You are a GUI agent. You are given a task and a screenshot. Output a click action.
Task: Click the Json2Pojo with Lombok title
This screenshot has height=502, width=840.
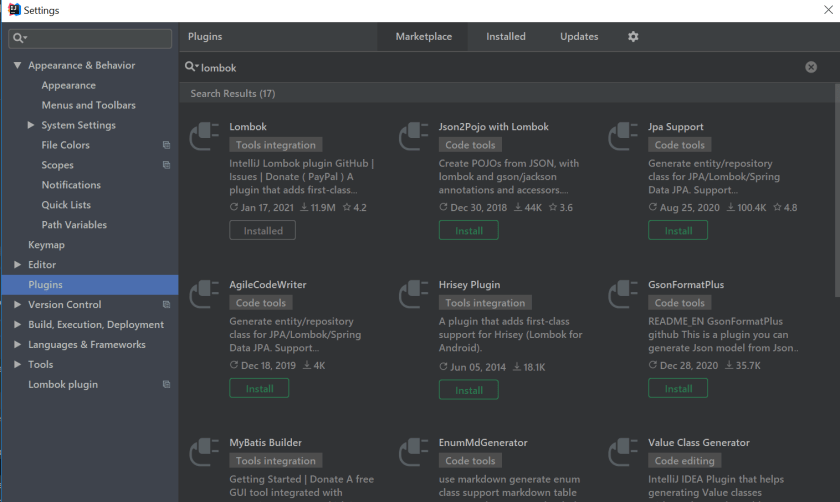click(x=493, y=126)
